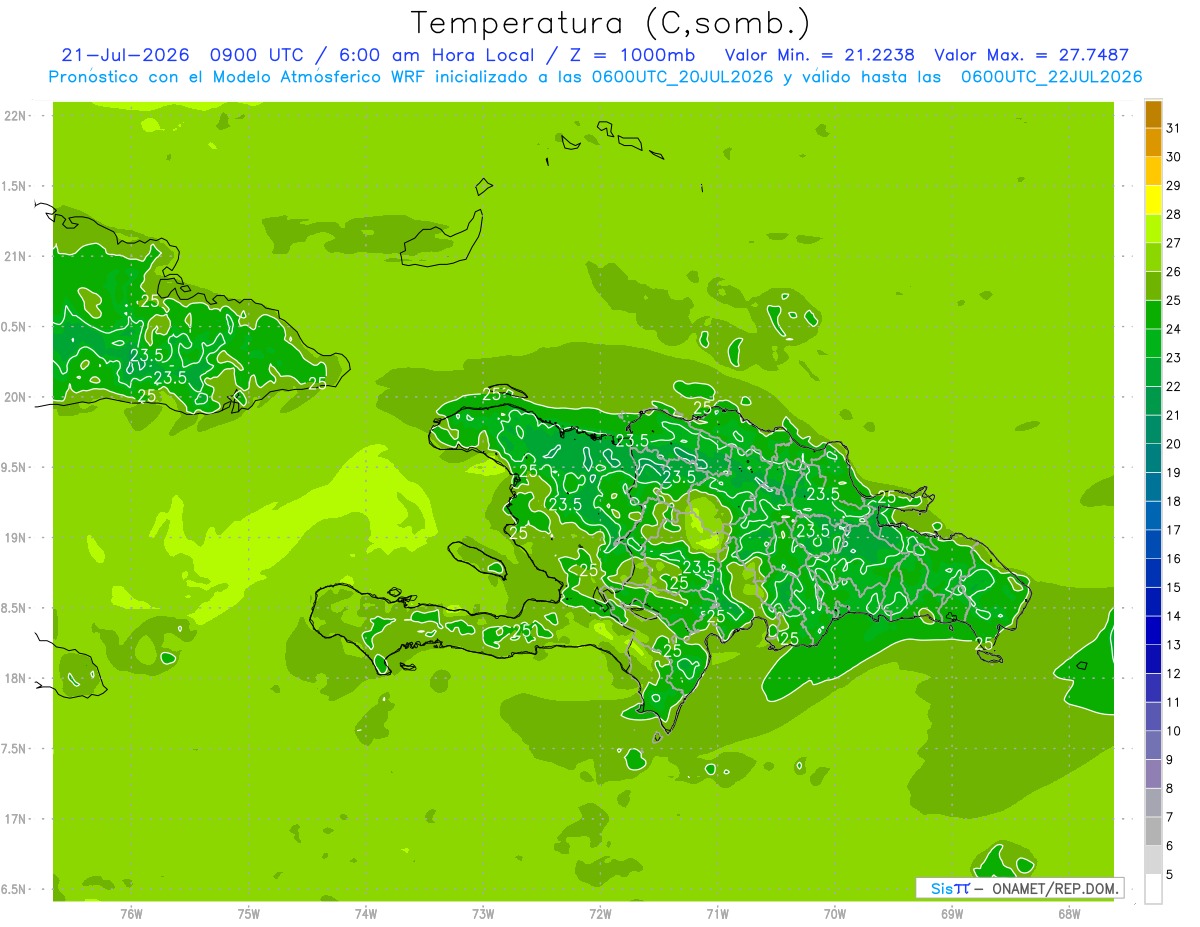This screenshot has width=1200, height=927.
Task: Click the colorbar scale label '30'
Action: click(1174, 157)
